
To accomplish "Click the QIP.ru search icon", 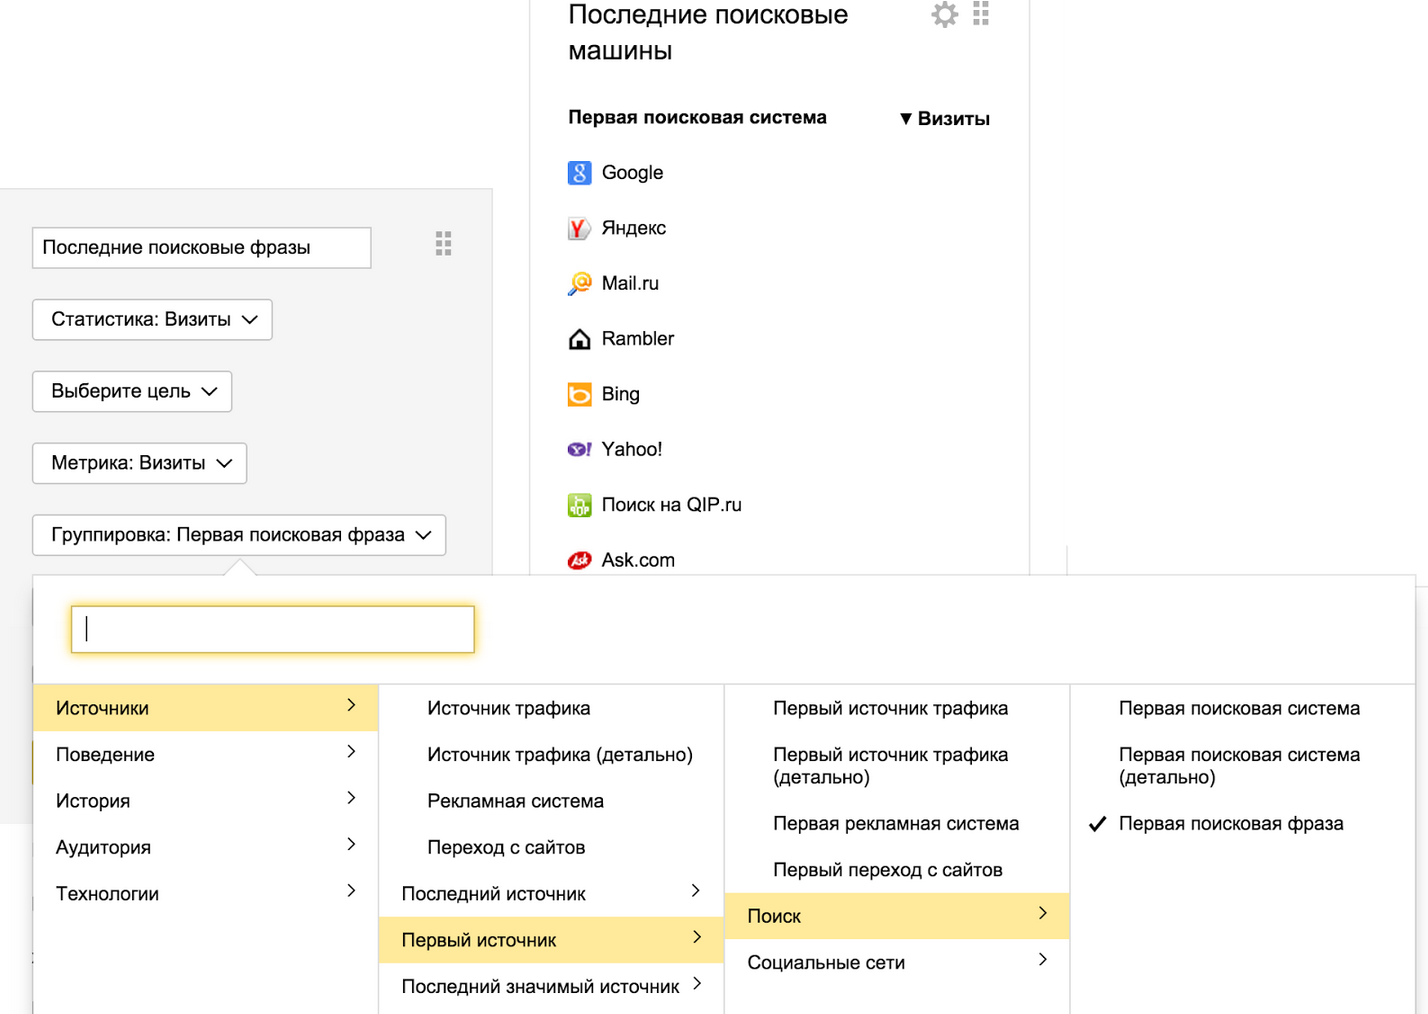I will 579,505.
